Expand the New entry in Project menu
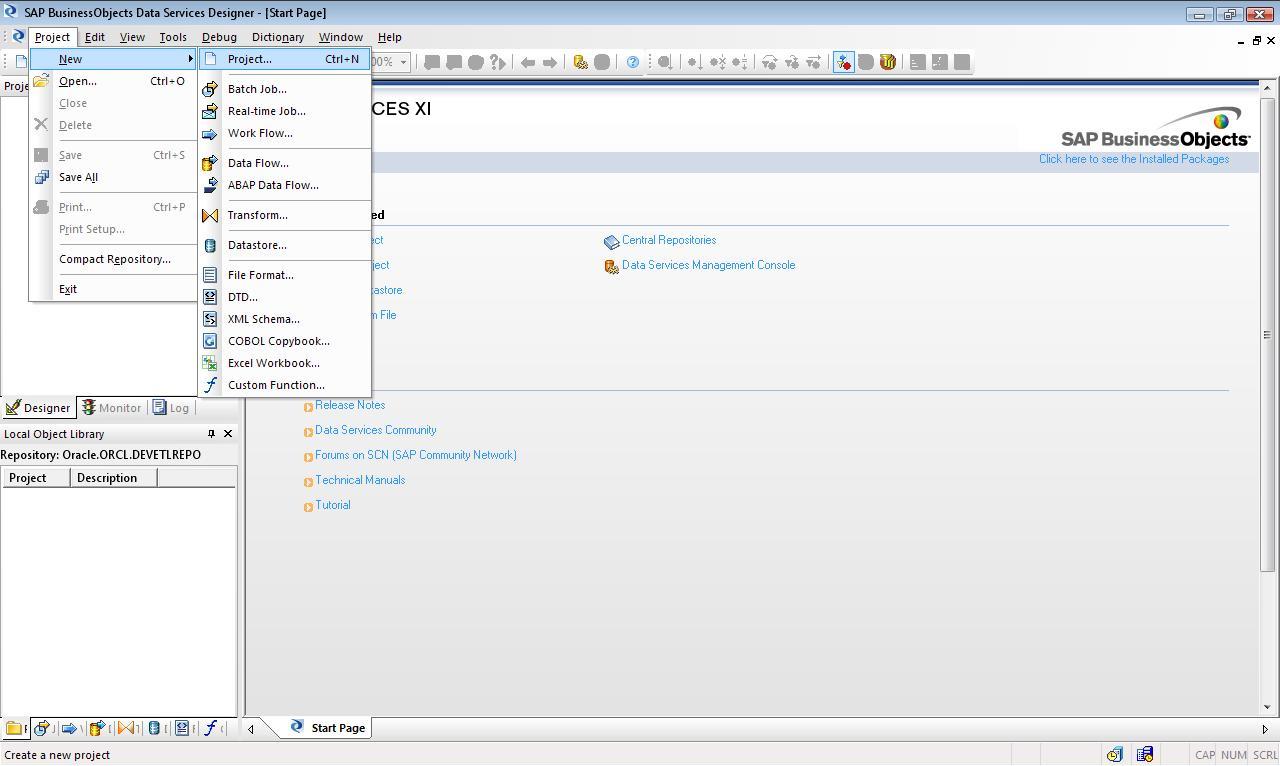The height and width of the screenshot is (766, 1280). tap(113, 59)
